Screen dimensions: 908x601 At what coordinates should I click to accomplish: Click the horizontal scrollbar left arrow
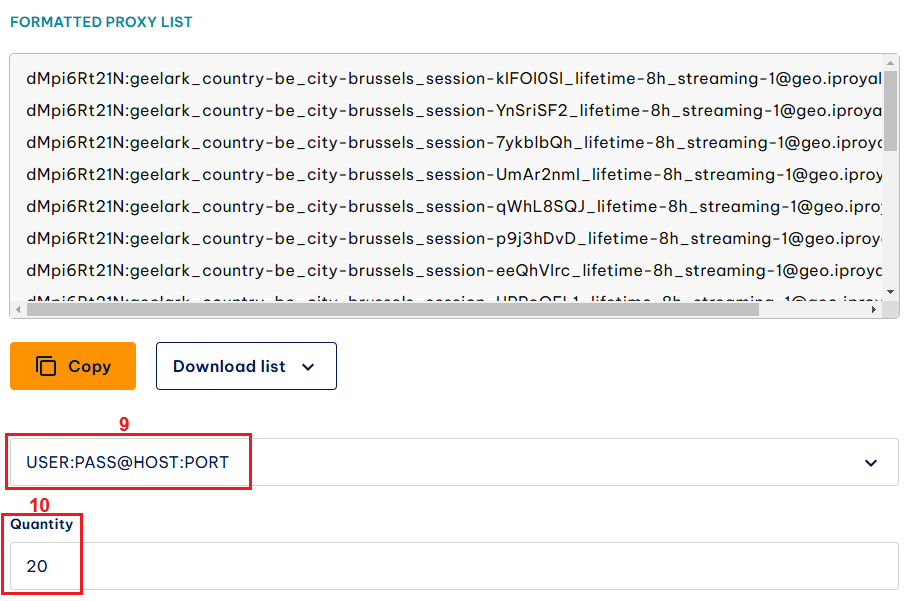[x=19, y=309]
